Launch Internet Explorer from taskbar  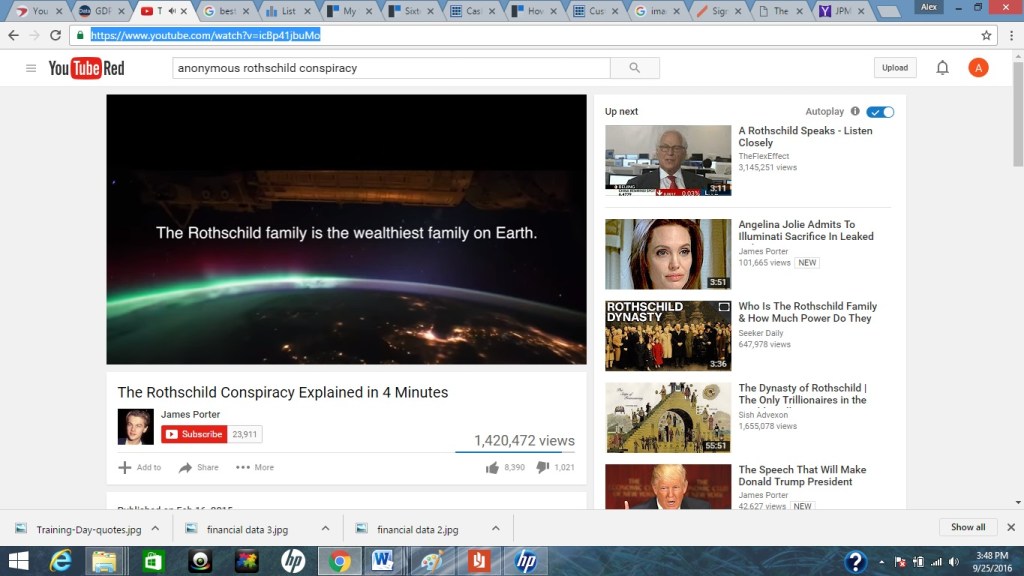point(61,561)
